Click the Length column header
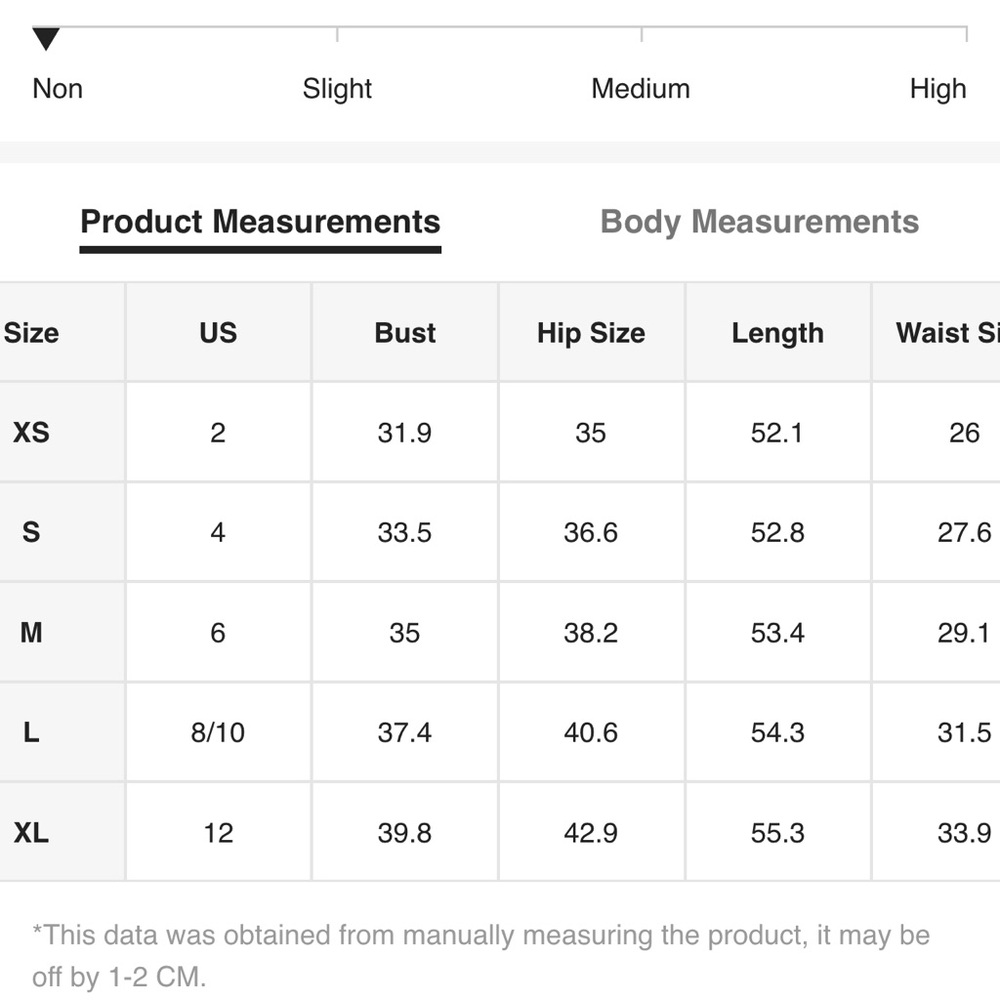The height and width of the screenshot is (1000, 1000). (x=777, y=333)
